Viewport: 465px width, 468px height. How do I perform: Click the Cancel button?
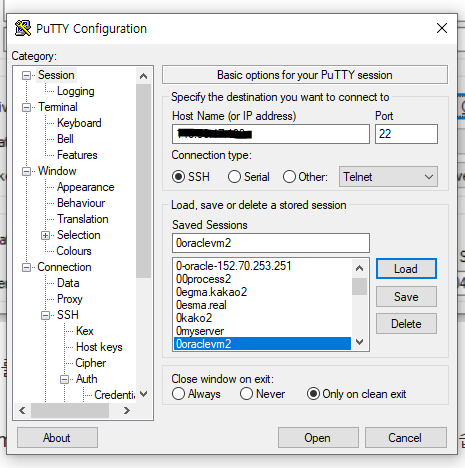pyautogui.click(x=406, y=438)
